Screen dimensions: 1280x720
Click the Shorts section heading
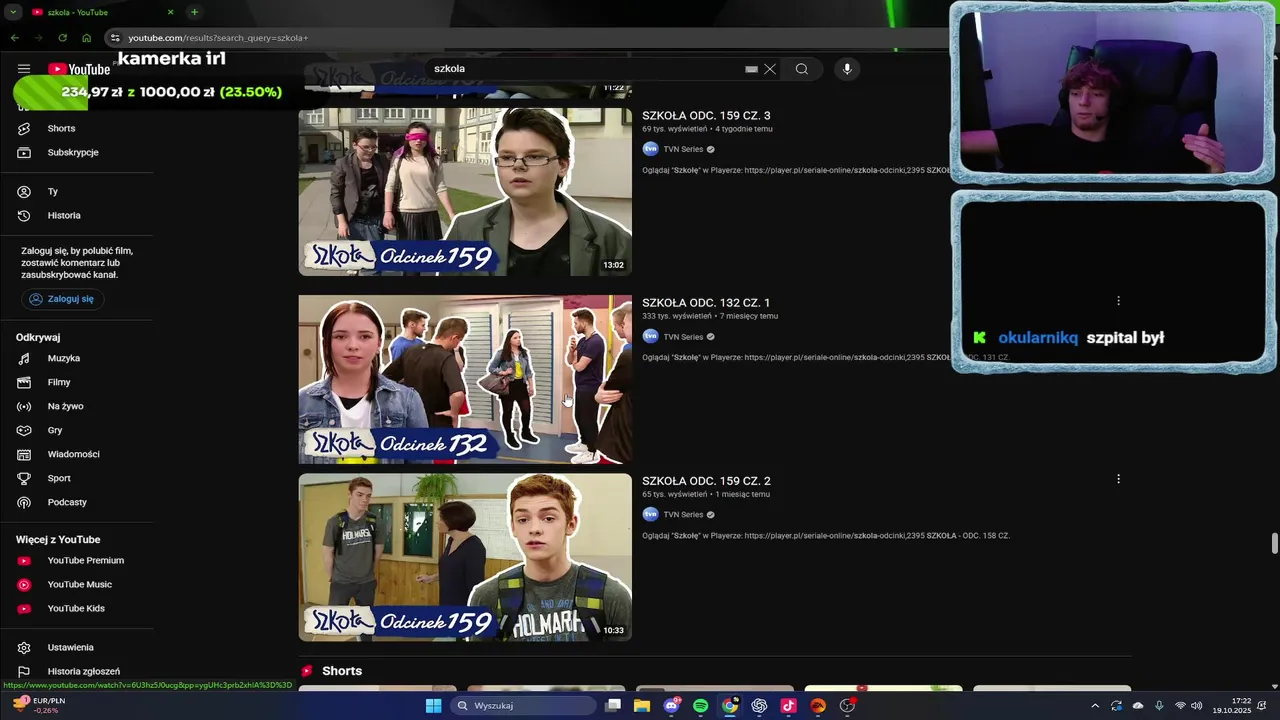pyautogui.click(x=342, y=671)
